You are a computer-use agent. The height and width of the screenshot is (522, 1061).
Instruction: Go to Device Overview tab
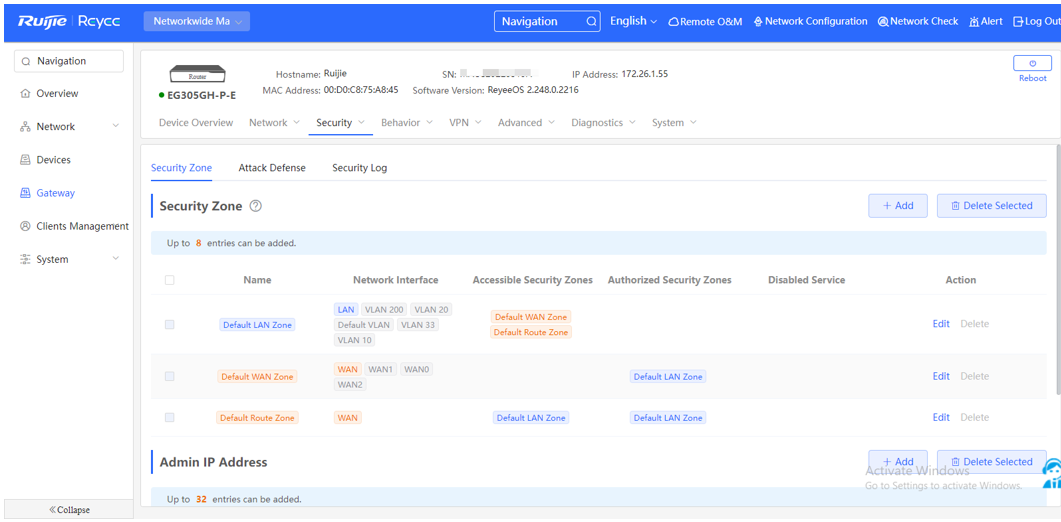click(x=196, y=123)
